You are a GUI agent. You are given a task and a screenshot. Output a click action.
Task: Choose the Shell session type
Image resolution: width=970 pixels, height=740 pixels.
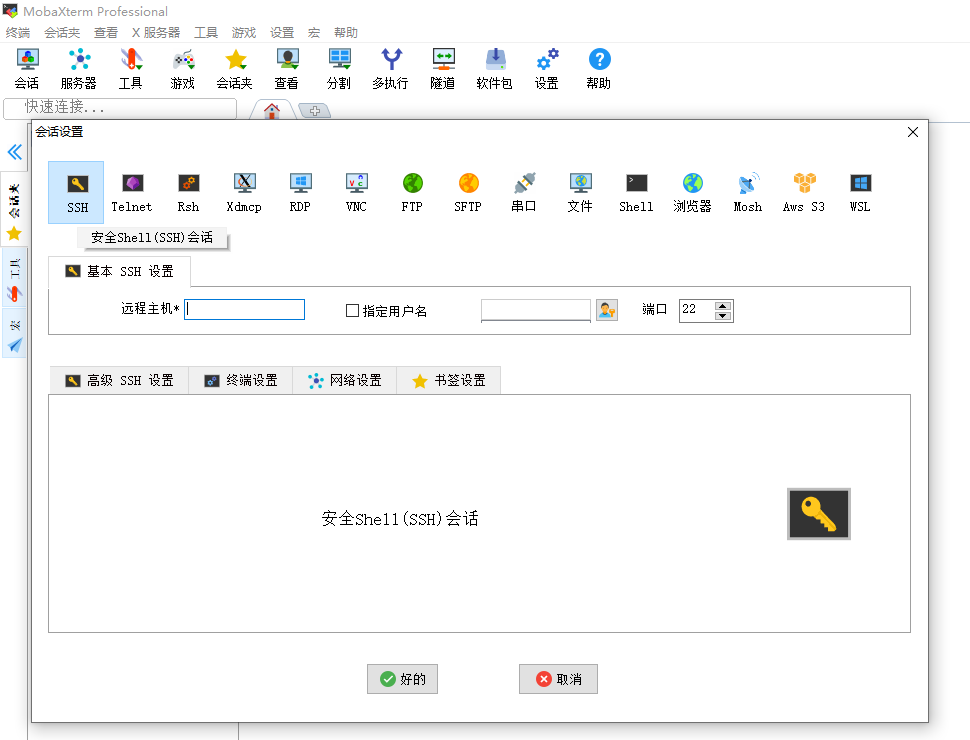(636, 192)
